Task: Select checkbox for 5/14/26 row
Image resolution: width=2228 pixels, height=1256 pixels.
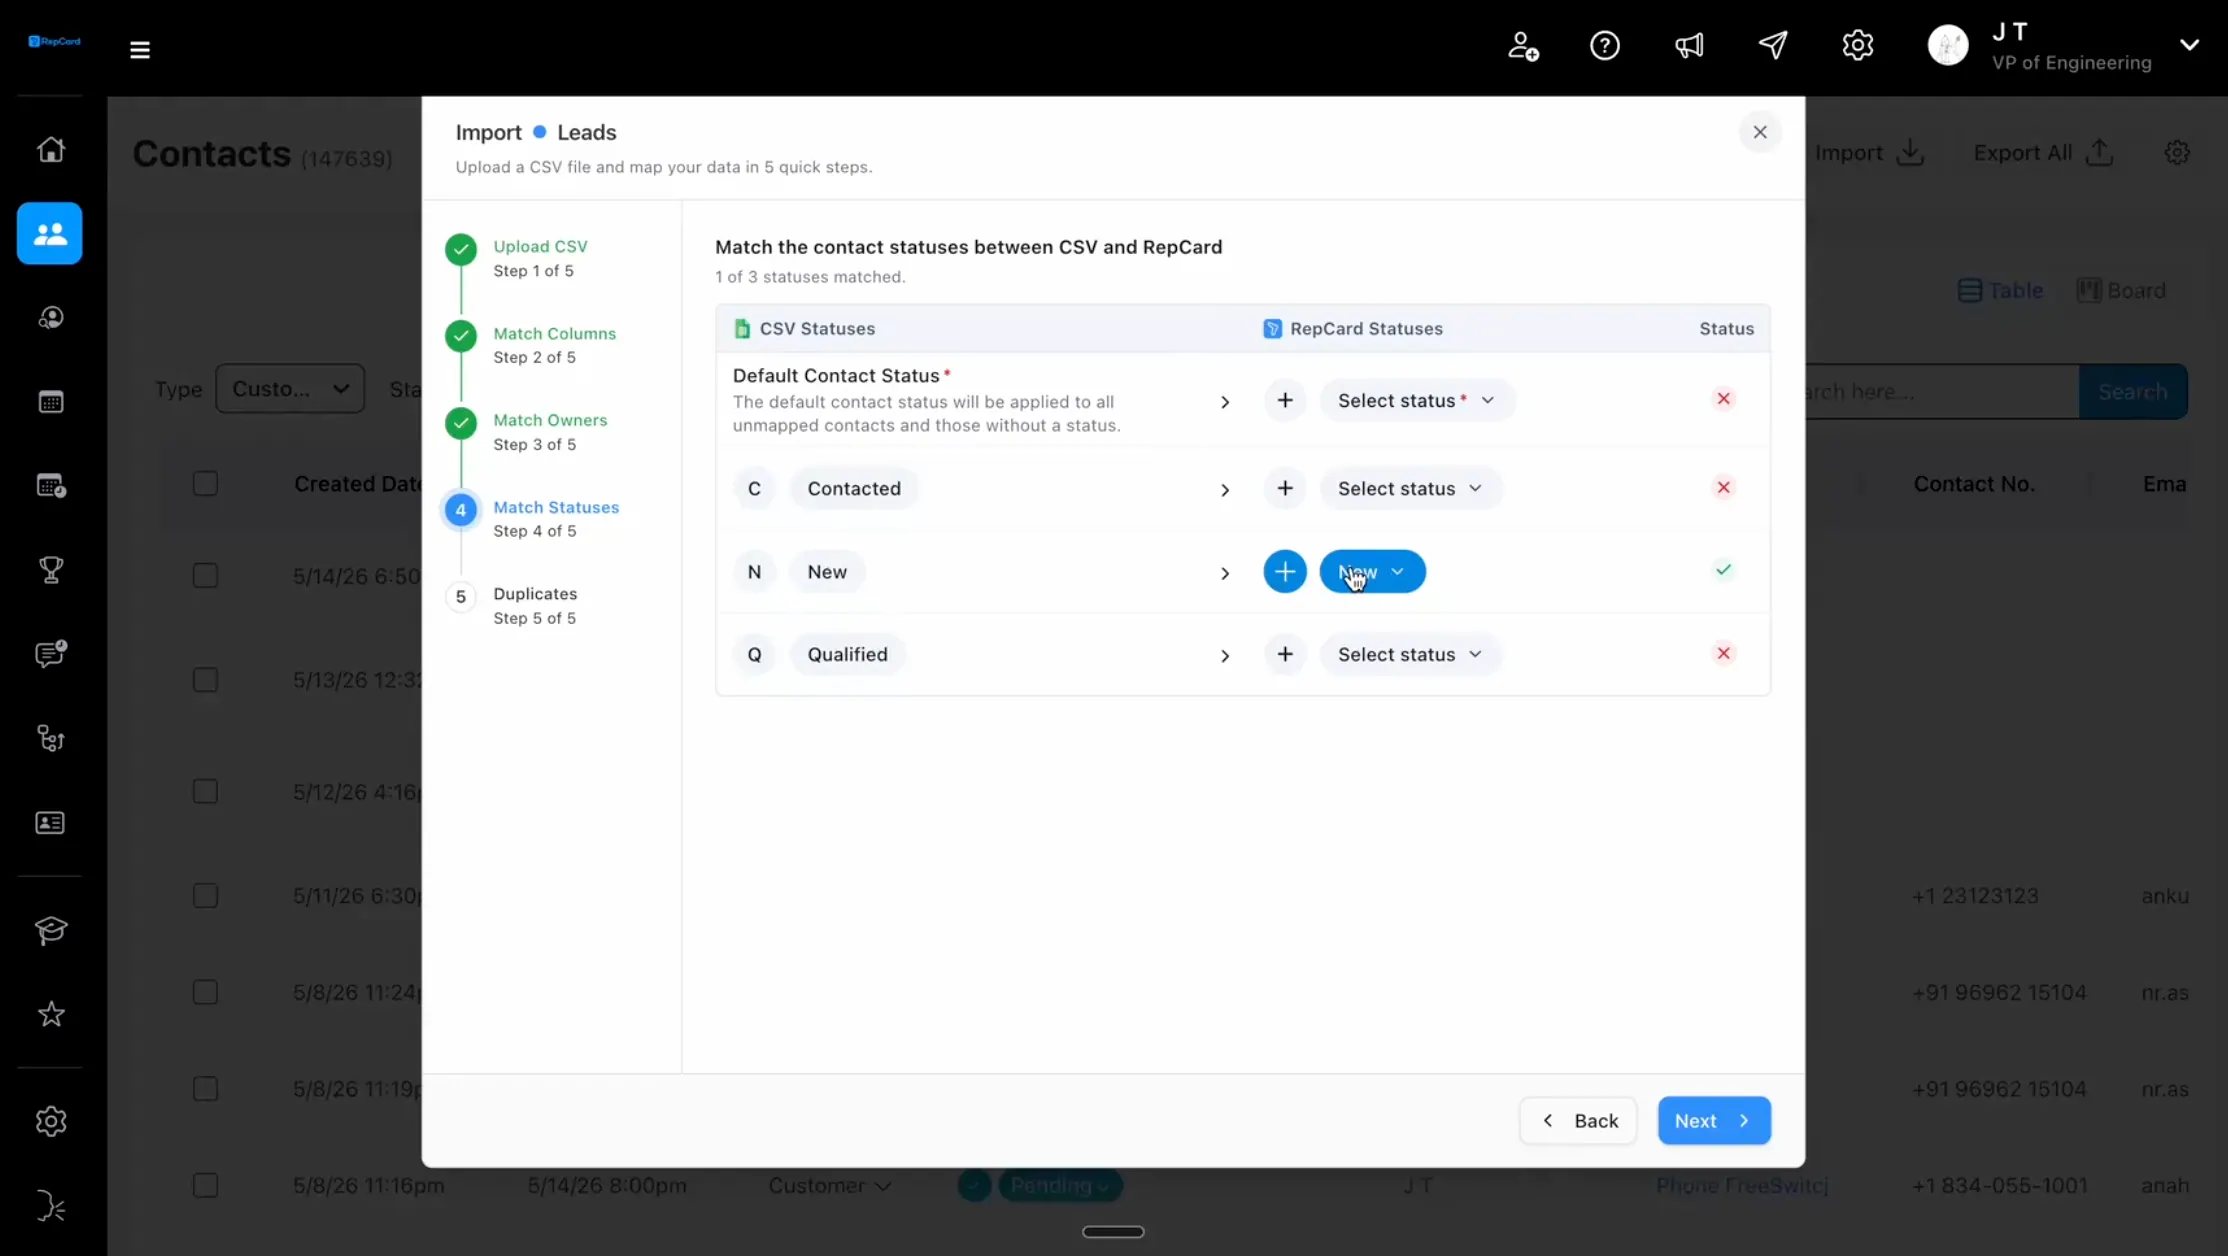Action: click(205, 576)
